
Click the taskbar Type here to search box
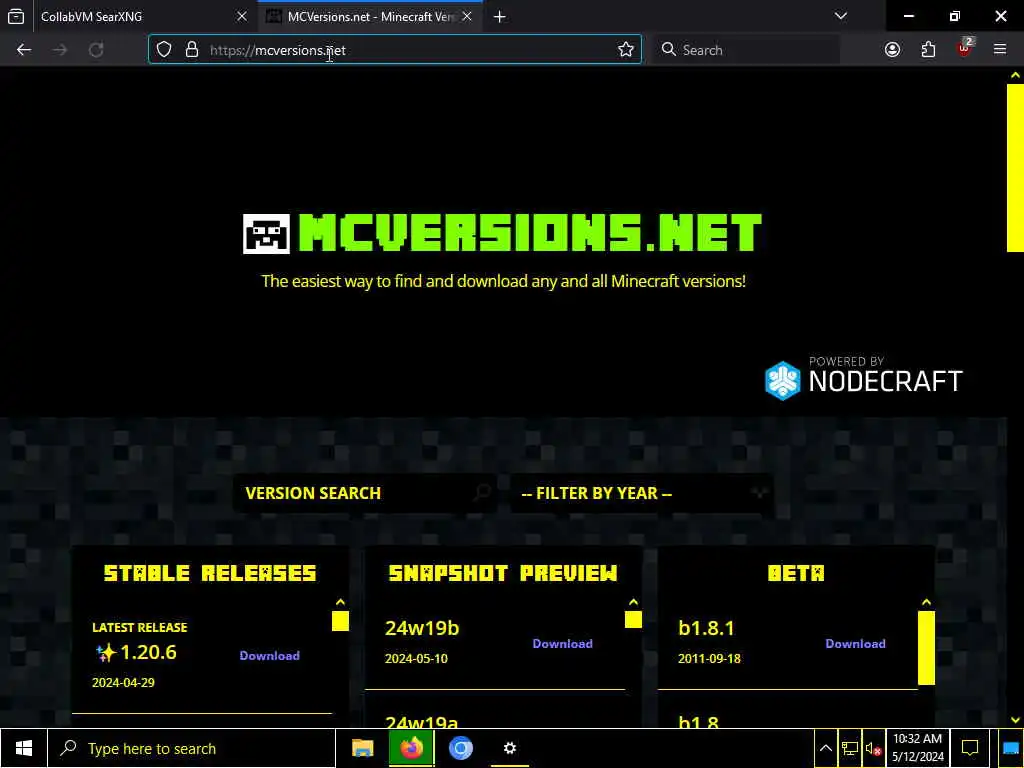coord(191,748)
